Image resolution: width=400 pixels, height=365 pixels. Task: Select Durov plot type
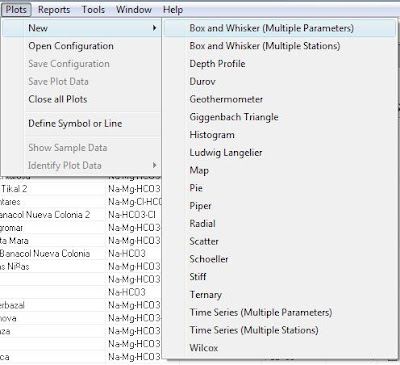pos(202,81)
